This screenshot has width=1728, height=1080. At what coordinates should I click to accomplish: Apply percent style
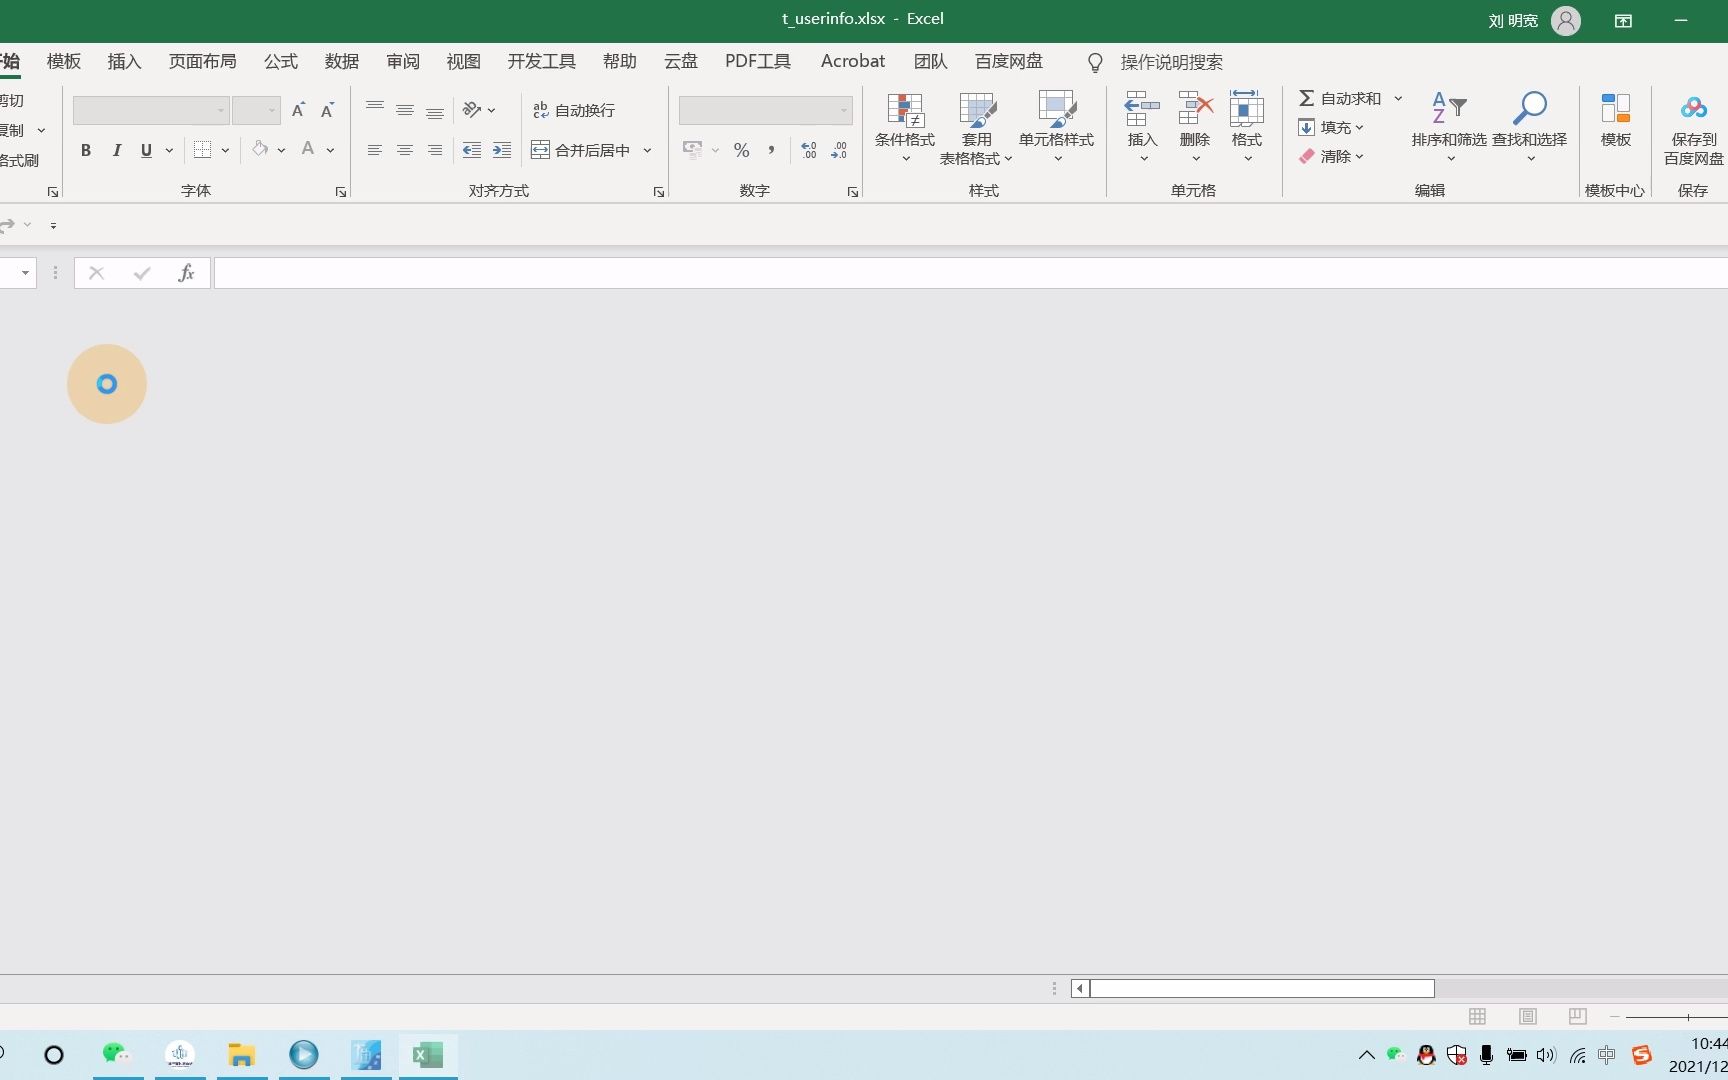[x=741, y=150]
